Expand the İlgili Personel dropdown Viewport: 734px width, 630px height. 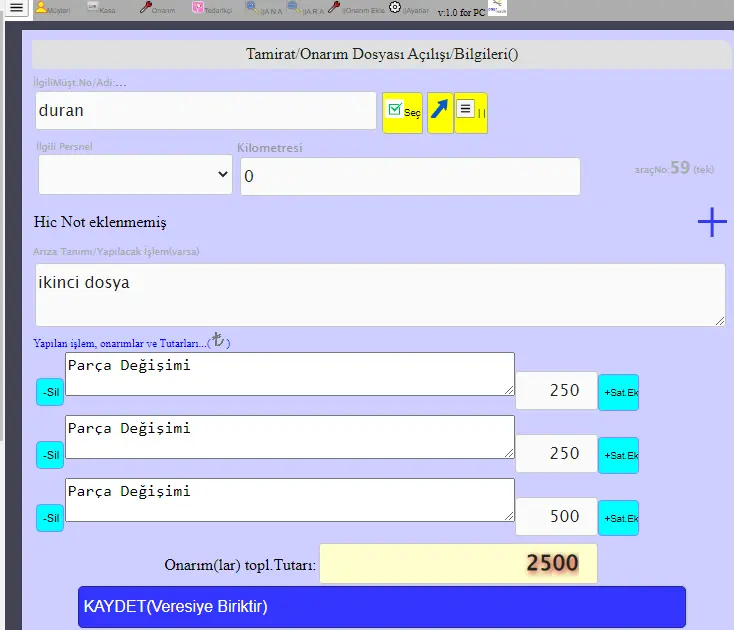click(135, 175)
